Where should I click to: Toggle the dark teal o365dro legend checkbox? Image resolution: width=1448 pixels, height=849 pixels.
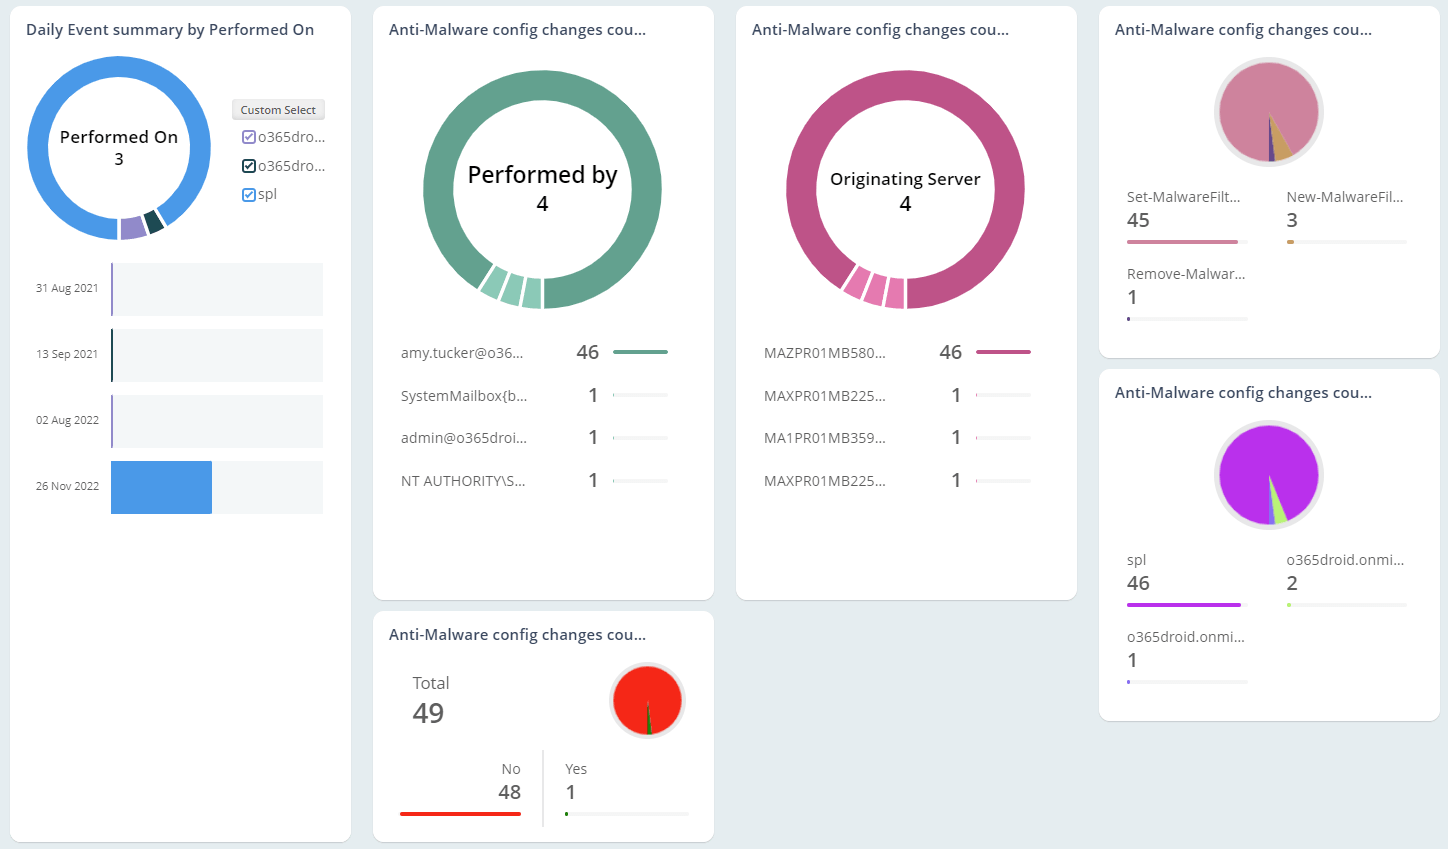tap(249, 166)
